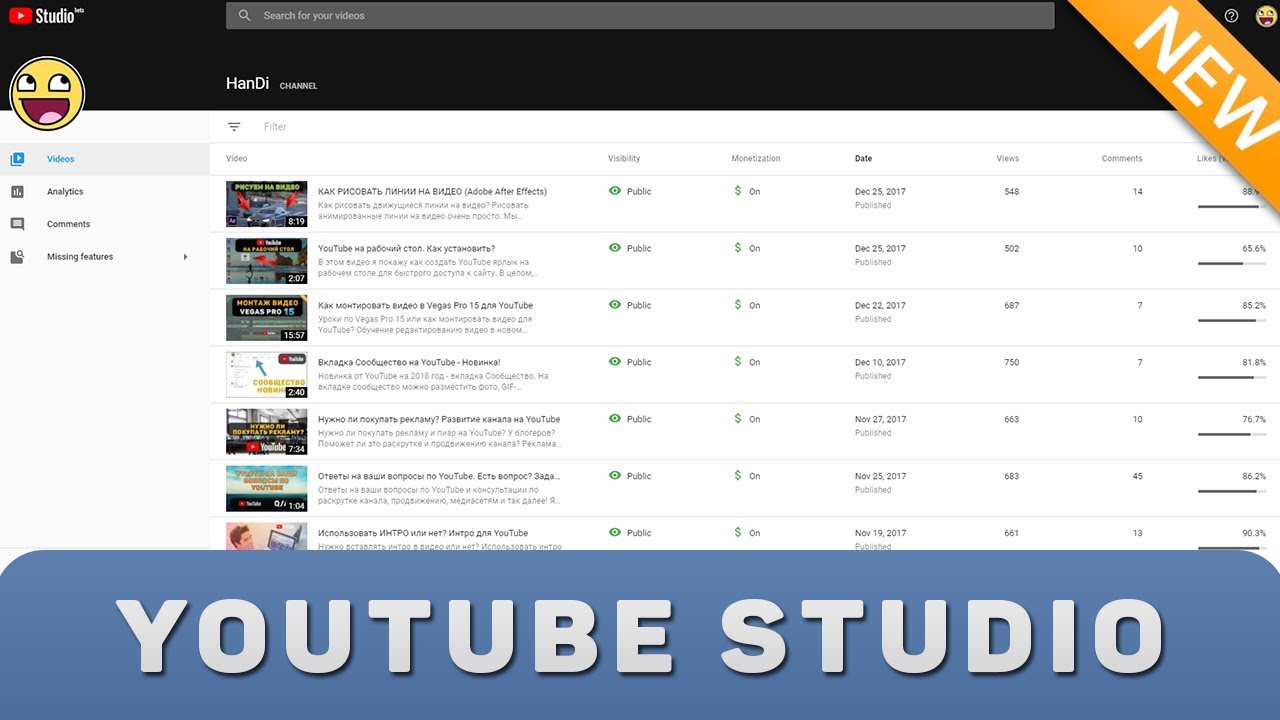Open the Missing features menu item
This screenshot has width=1280, height=720.
click(x=104, y=257)
